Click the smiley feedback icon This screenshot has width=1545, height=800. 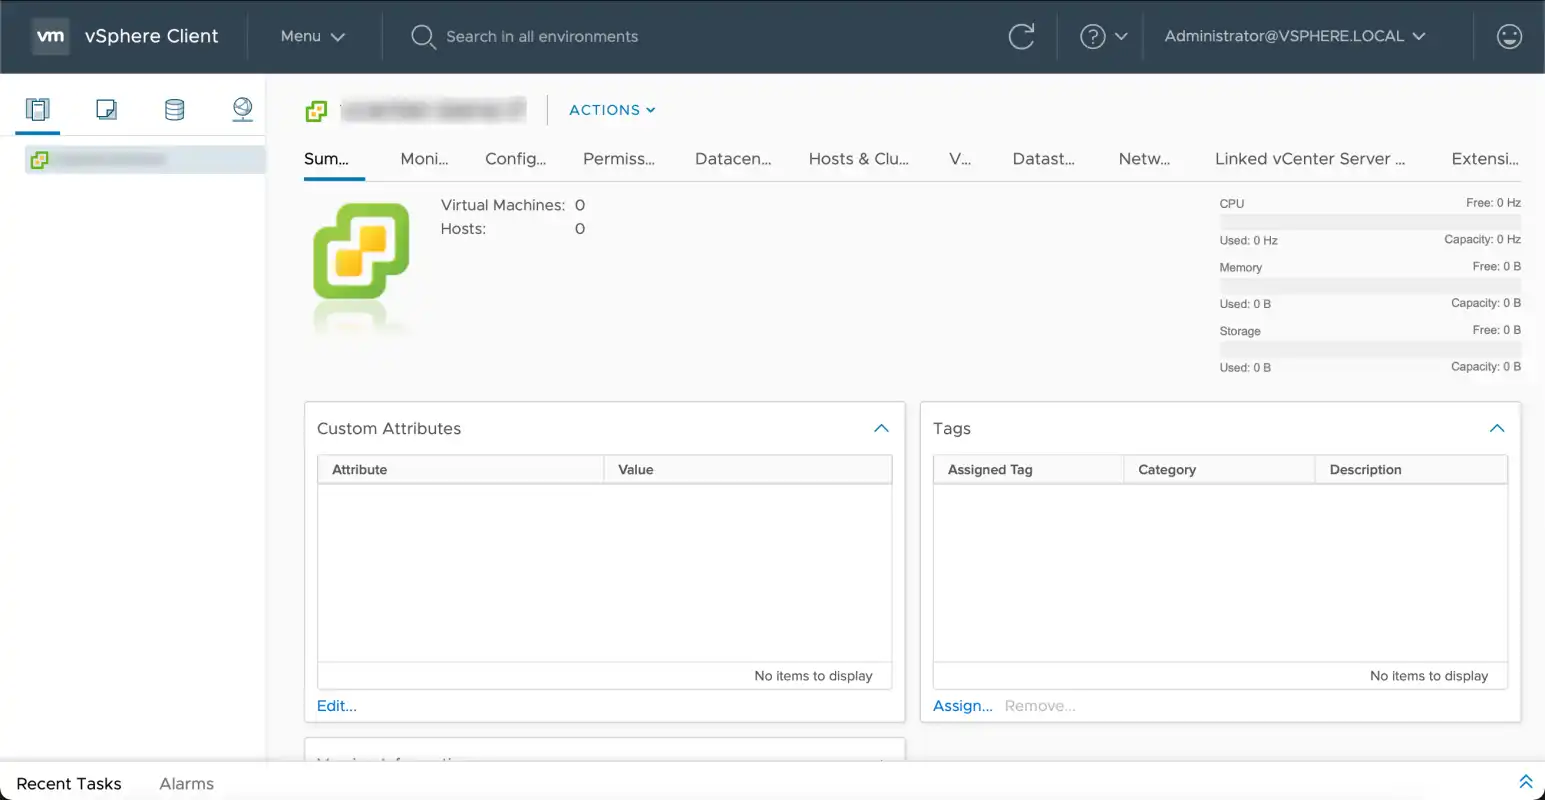pyautogui.click(x=1509, y=37)
